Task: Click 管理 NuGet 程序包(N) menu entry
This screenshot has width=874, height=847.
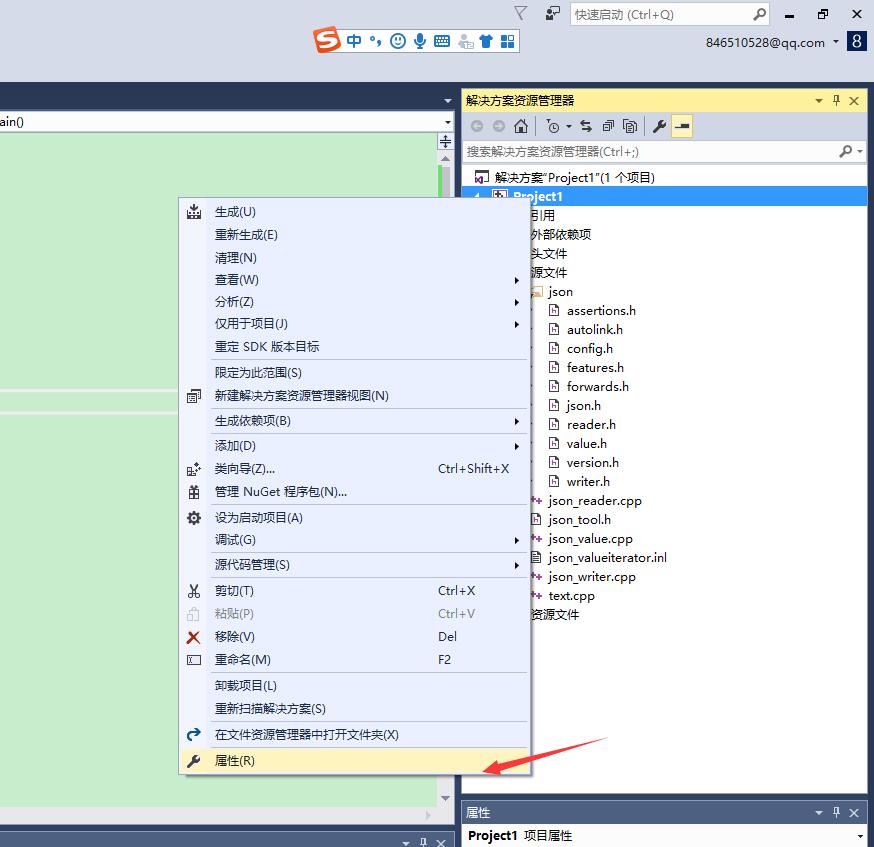Action: point(280,492)
